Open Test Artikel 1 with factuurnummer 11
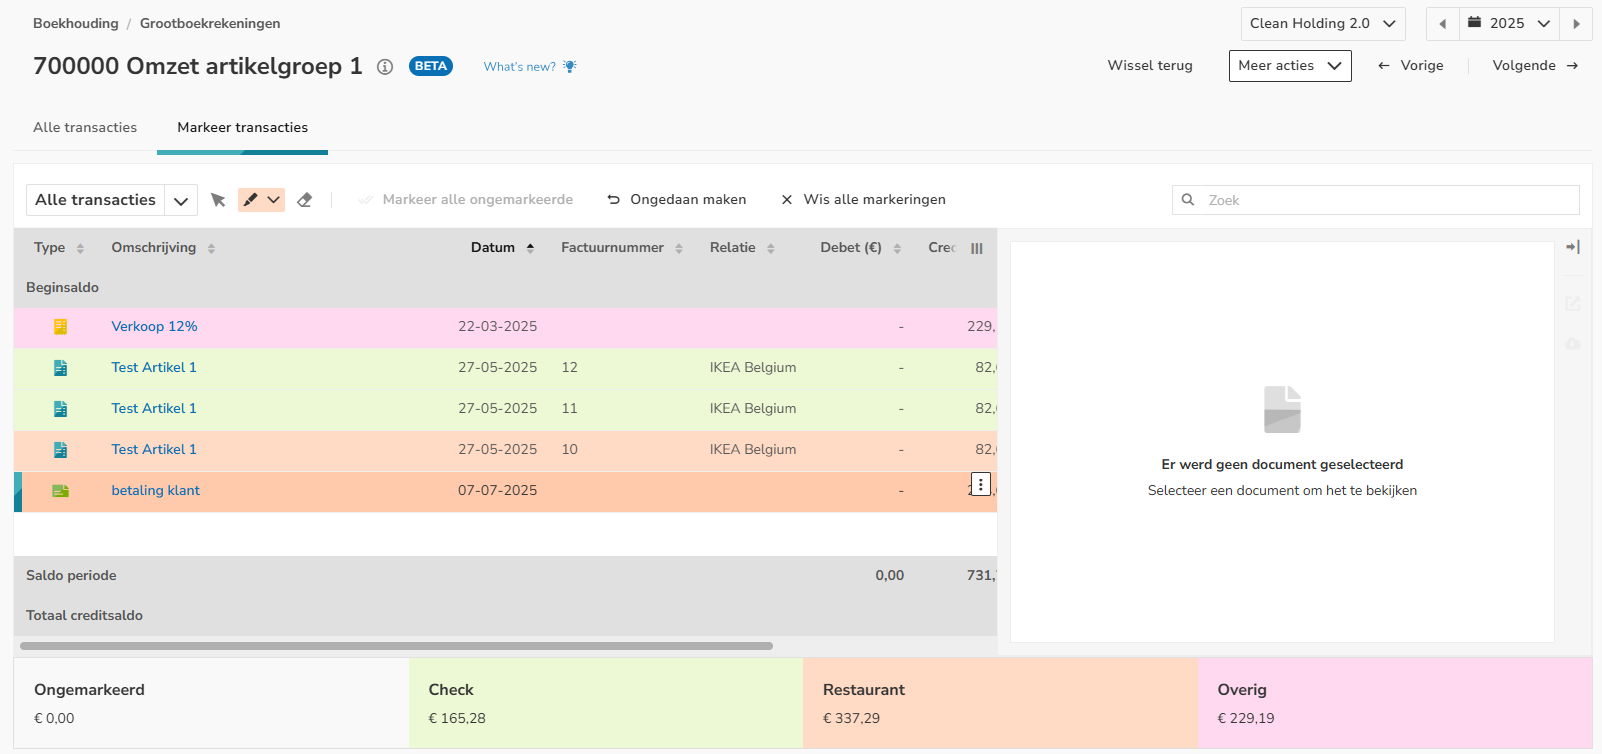Image resolution: width=1602 pixels, height=754 pixels. 154,409
